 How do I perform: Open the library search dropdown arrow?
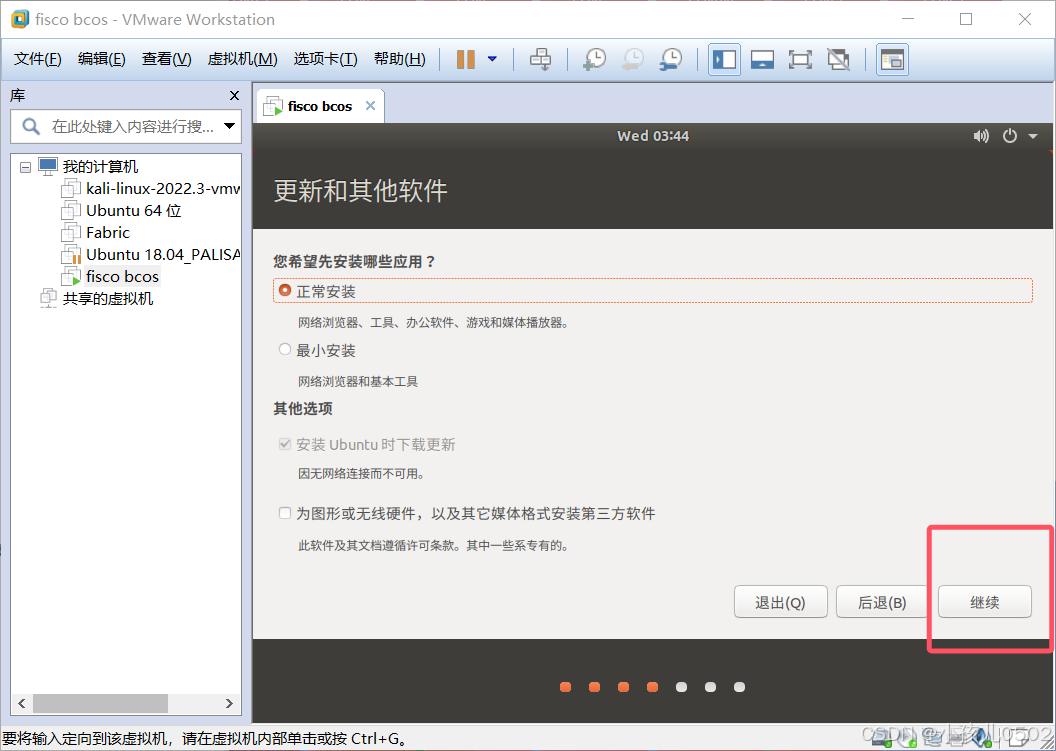click(230, 127)
